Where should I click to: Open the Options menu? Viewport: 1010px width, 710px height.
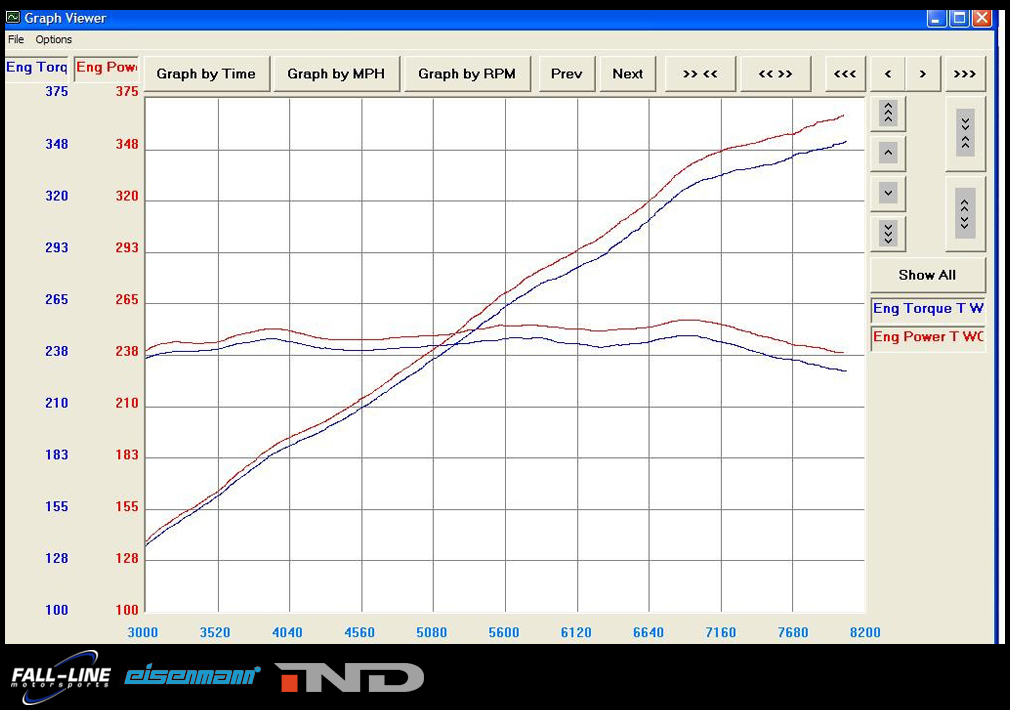(54, 40)
